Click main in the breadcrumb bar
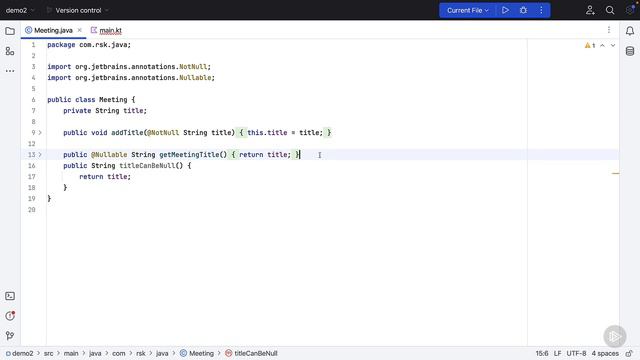 pos(71,353)
